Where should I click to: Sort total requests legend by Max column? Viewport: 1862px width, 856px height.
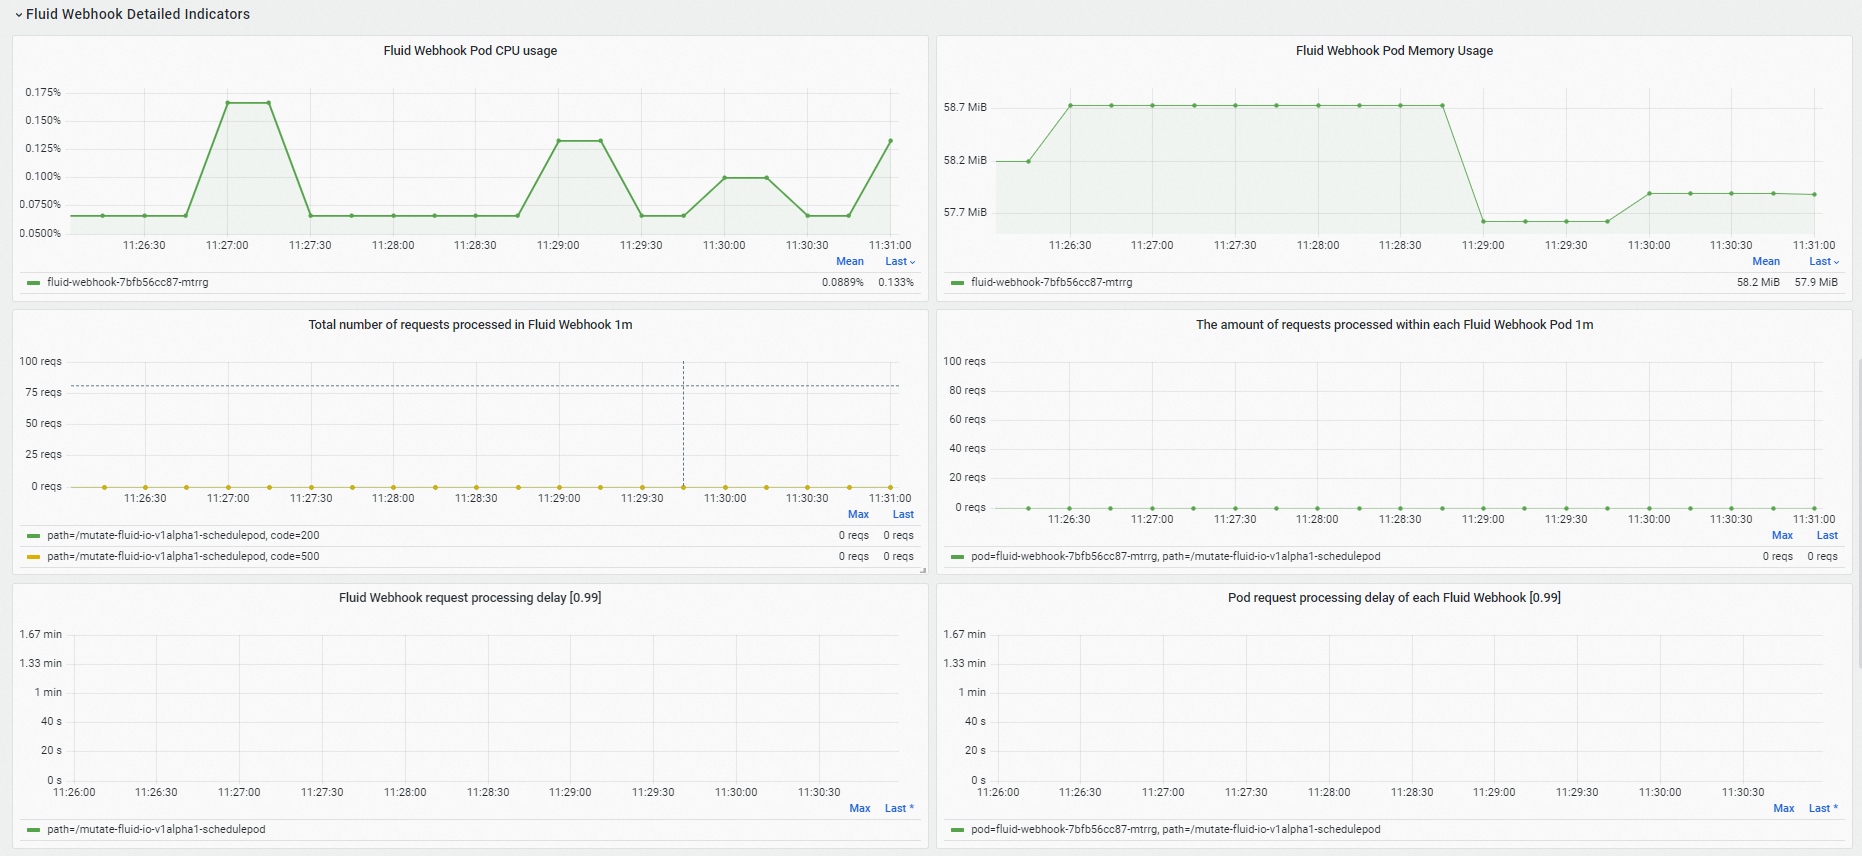(x=858, y=515)
